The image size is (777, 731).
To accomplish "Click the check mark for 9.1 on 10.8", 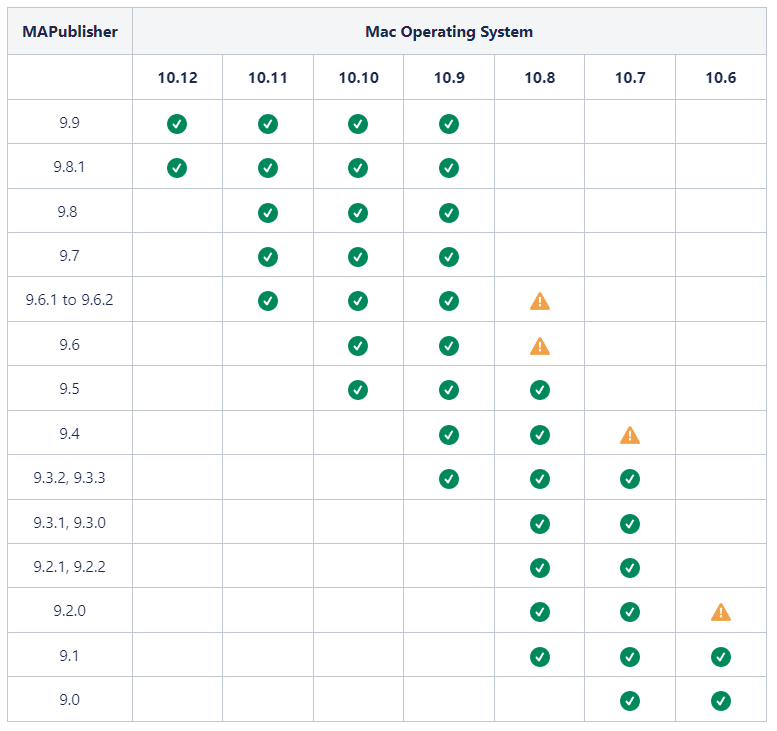I will pyautogui.click(x=540, y=657).
